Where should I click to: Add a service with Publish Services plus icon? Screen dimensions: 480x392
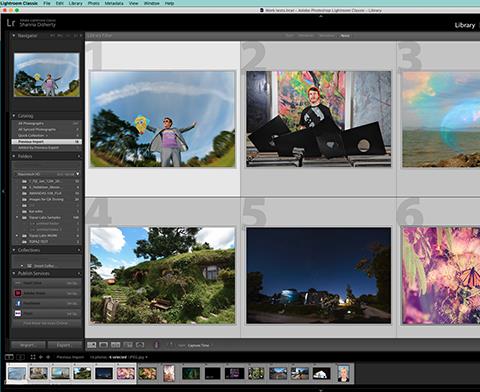point(79,274)
